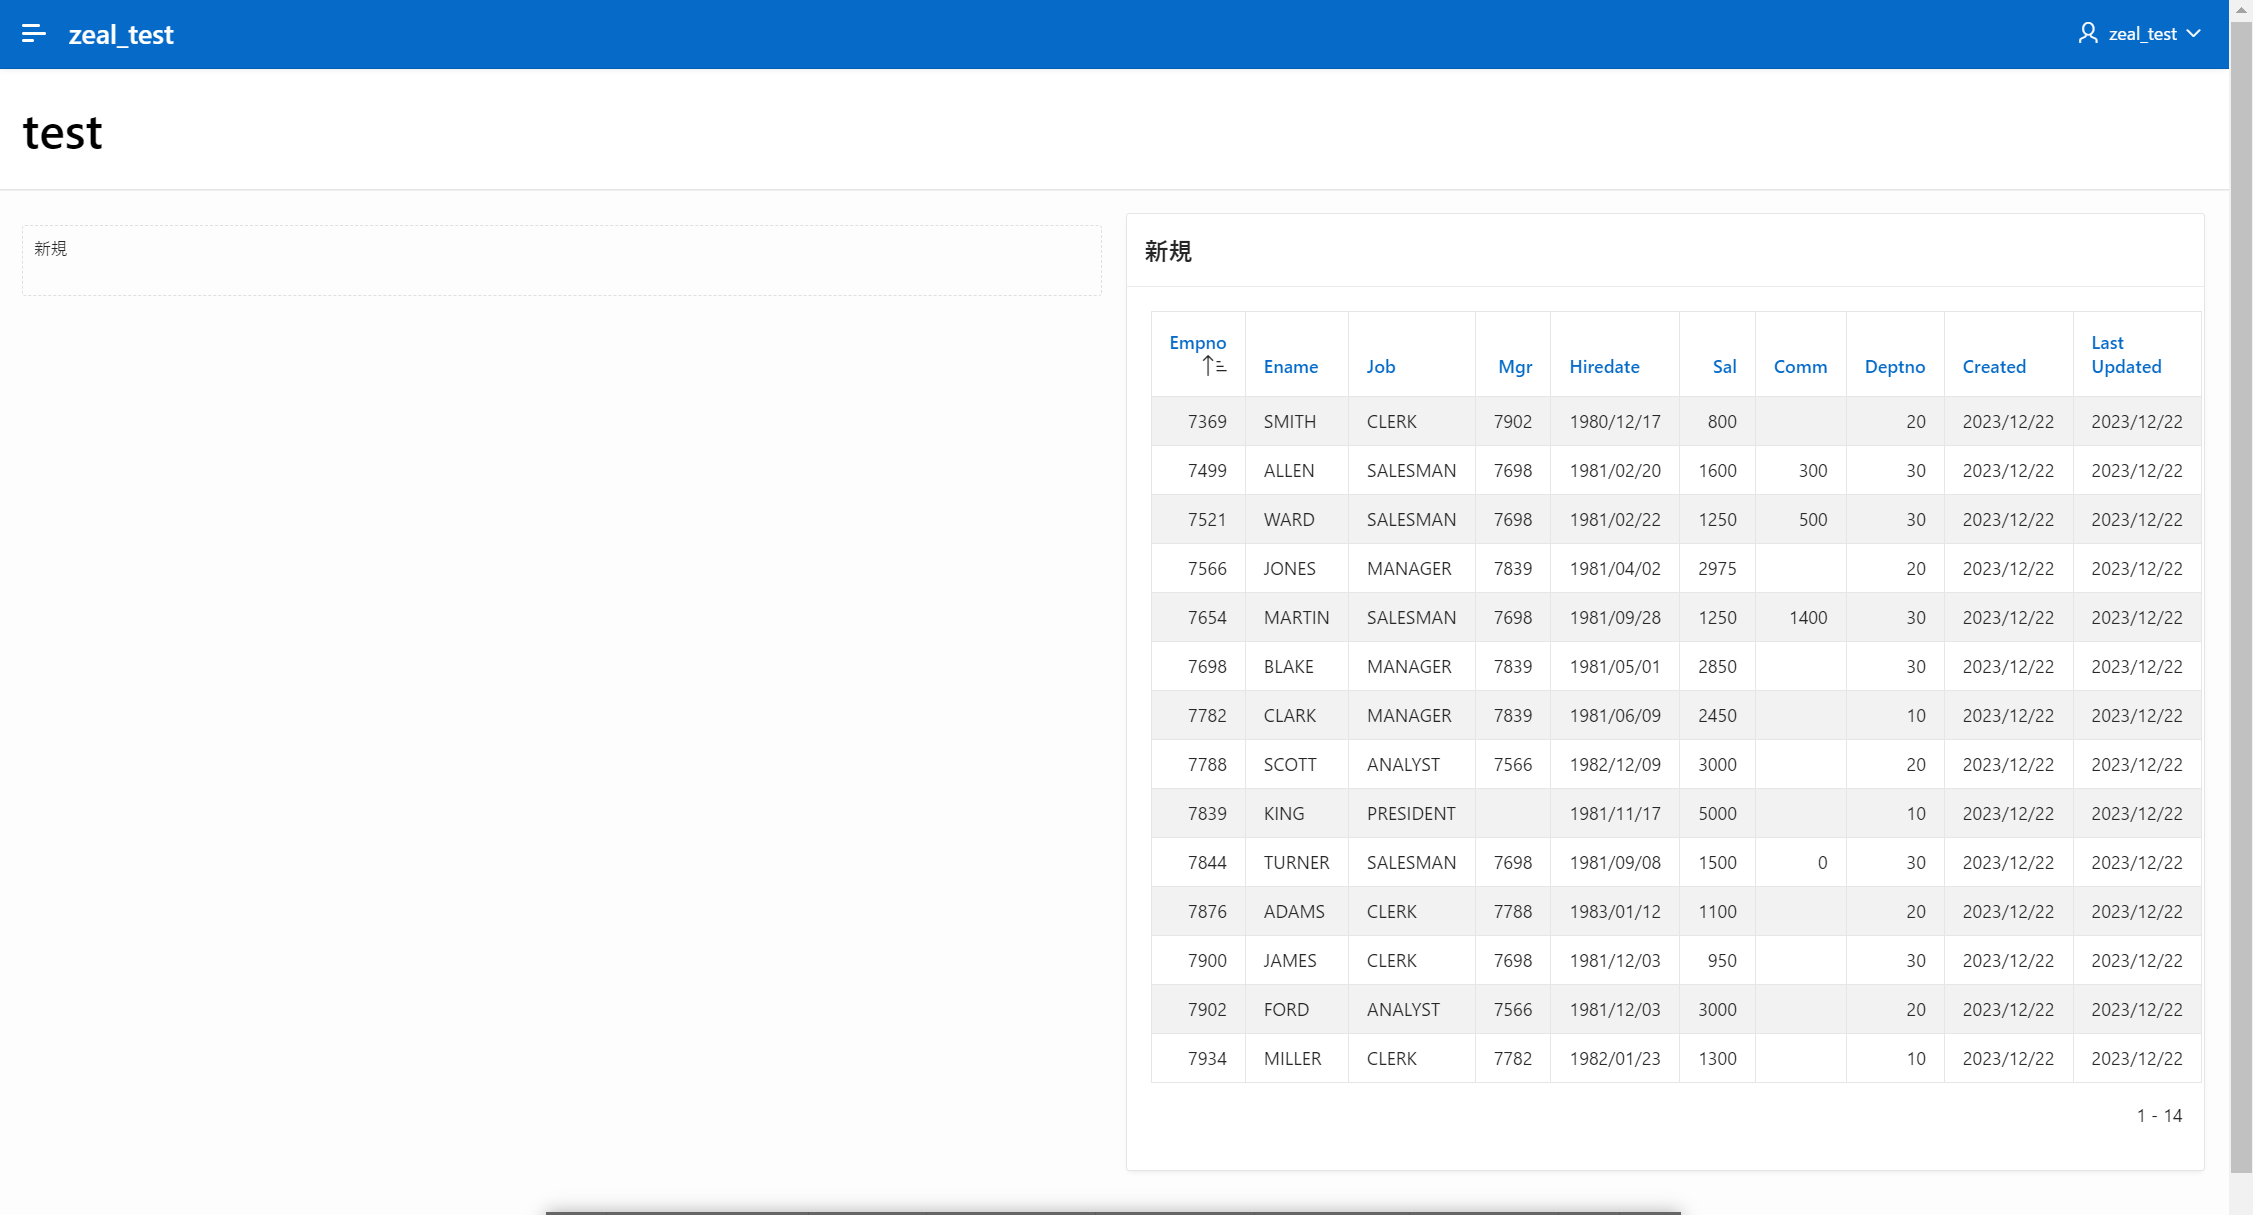
Task: Click the 1 - 14 pagination text
Action: [x=2158, y=1116]
